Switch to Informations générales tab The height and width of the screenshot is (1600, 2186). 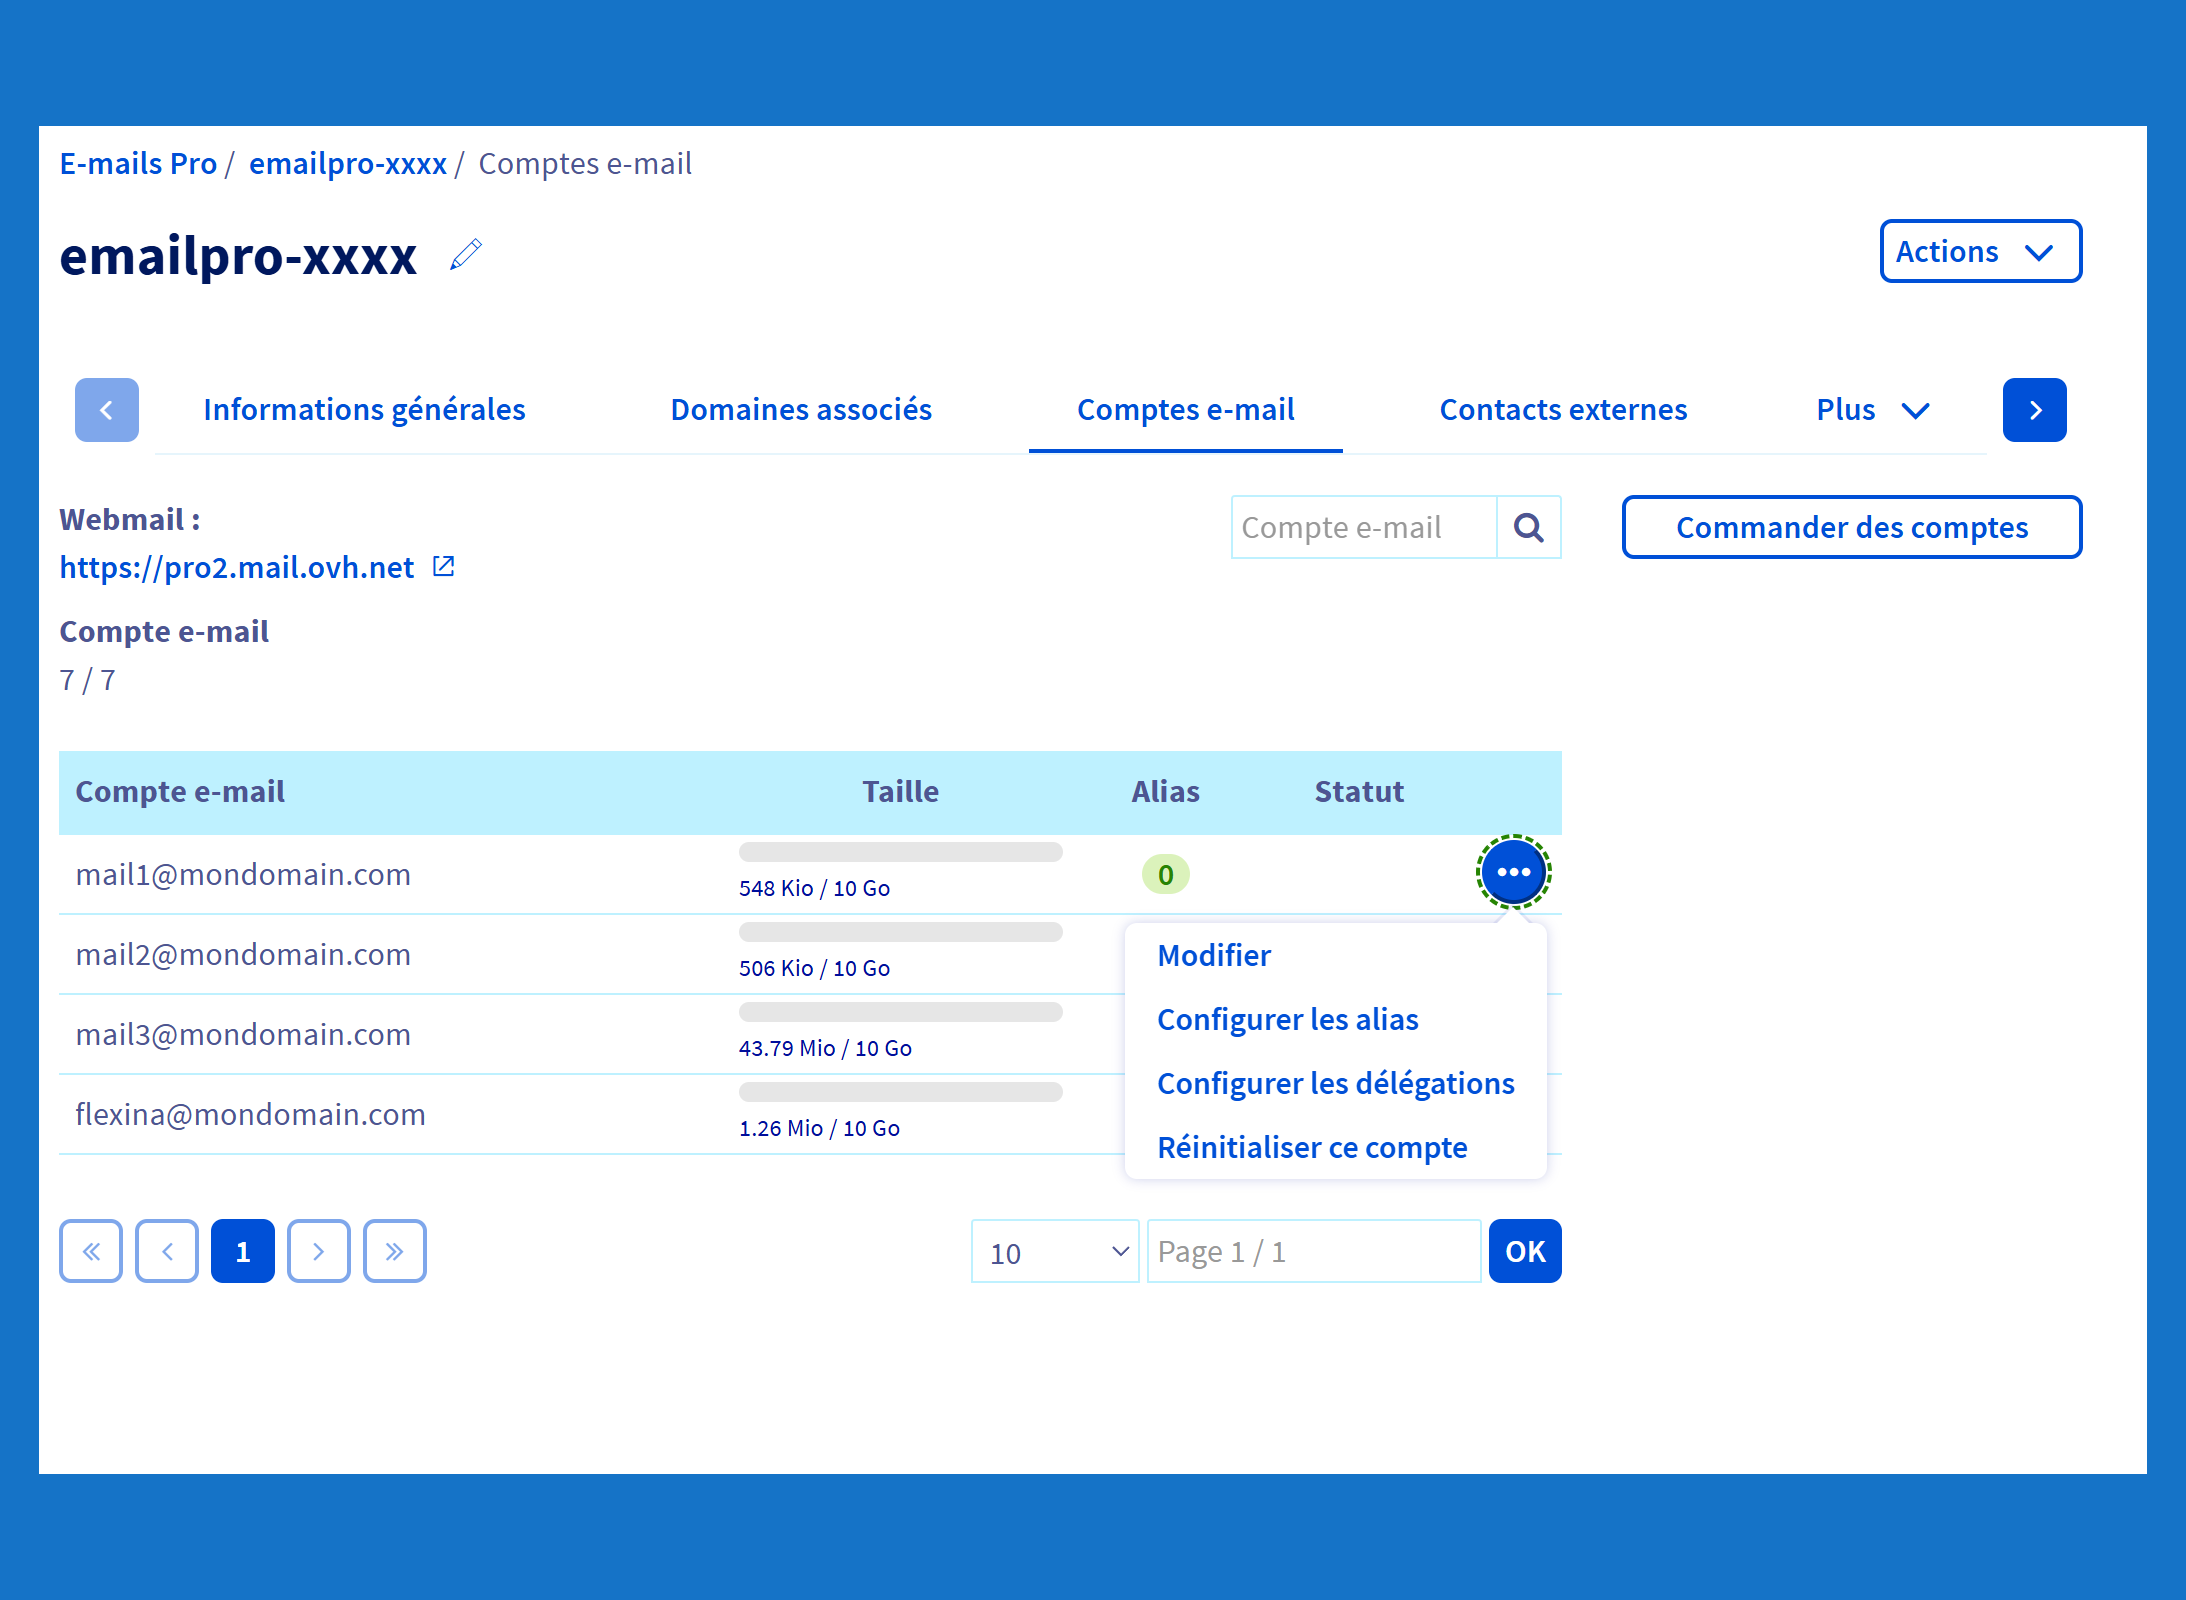point(364,410)
